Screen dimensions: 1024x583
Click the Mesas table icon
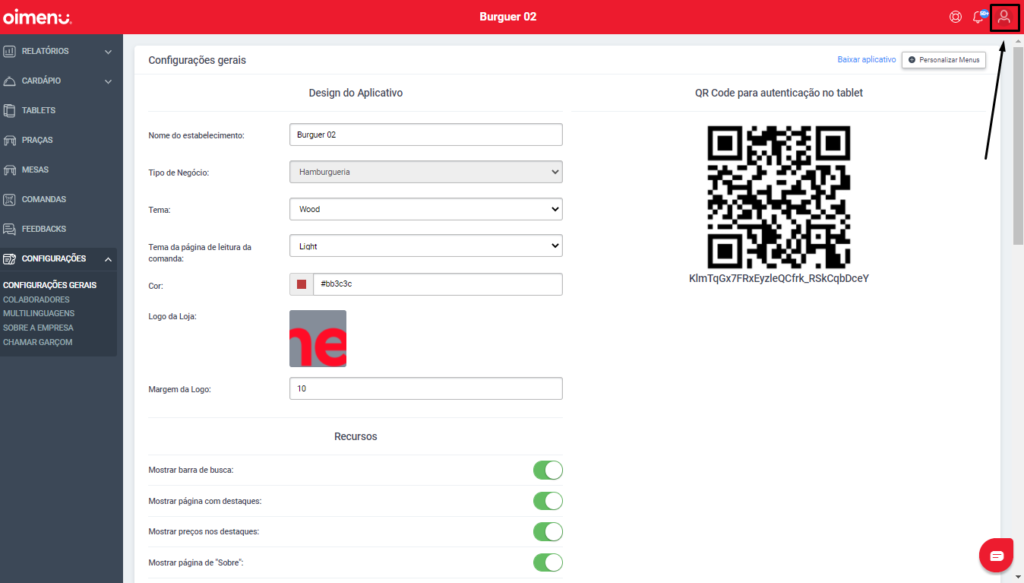9,170
